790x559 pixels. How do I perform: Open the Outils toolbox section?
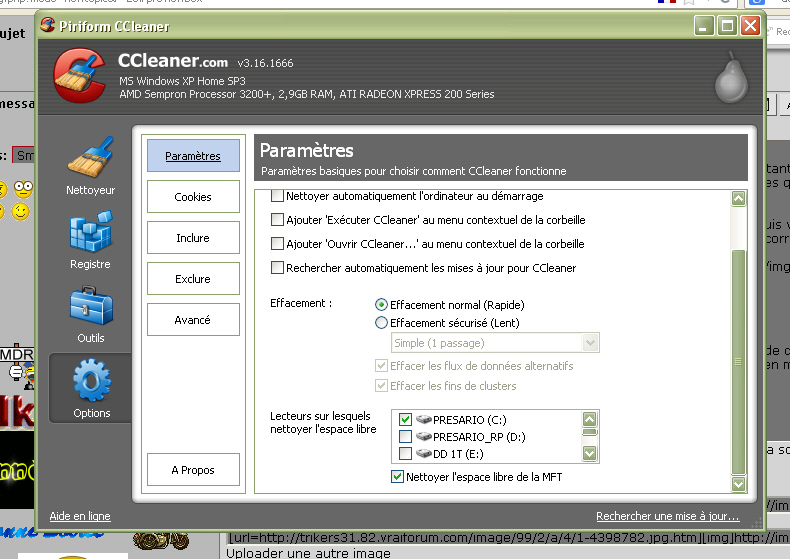(x=91, y=315)
